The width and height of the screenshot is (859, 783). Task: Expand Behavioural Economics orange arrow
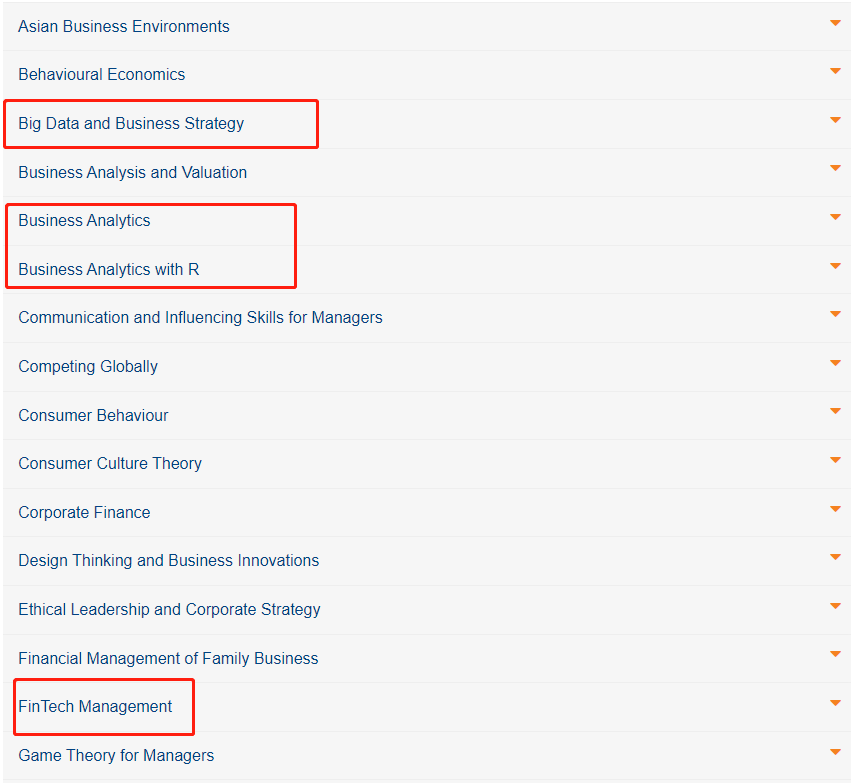pyautogui.click(x=835, y=71)
